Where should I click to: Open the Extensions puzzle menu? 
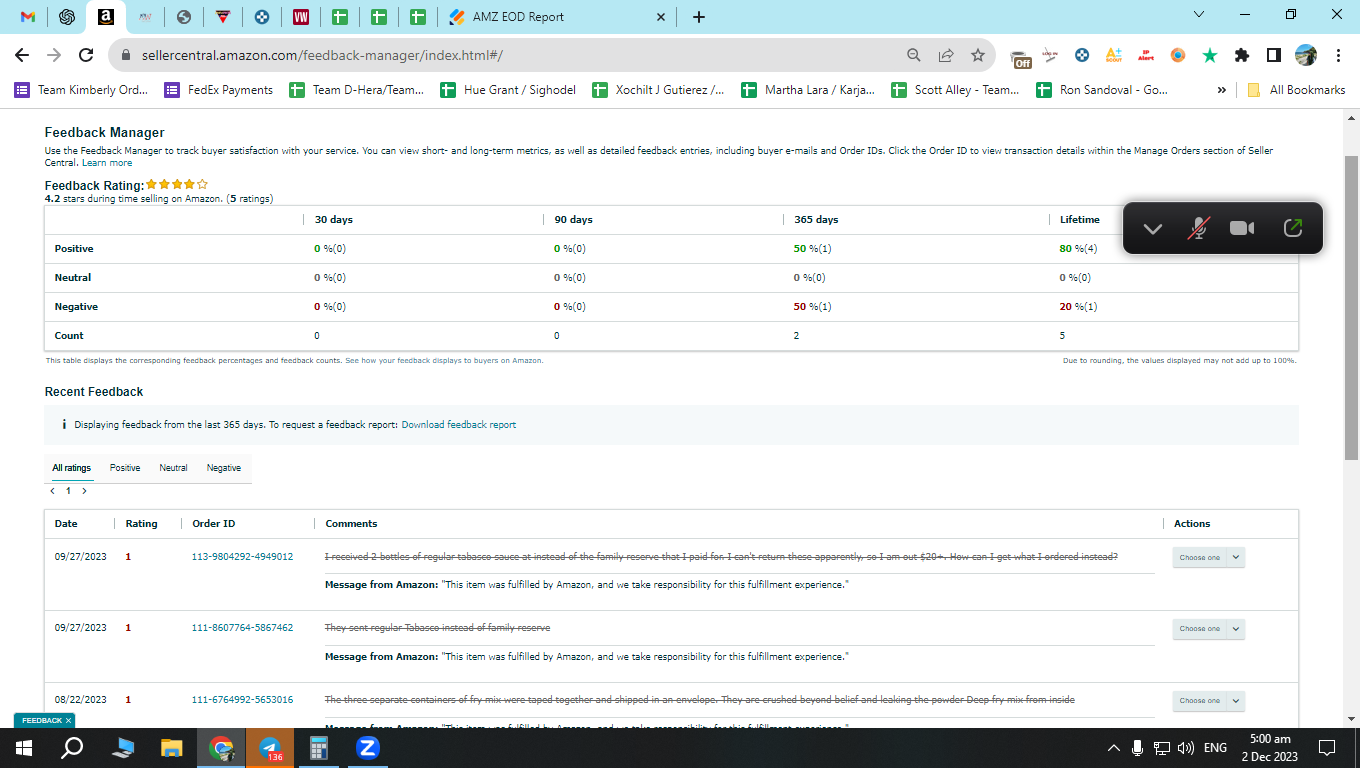(x=1242, y=55)
